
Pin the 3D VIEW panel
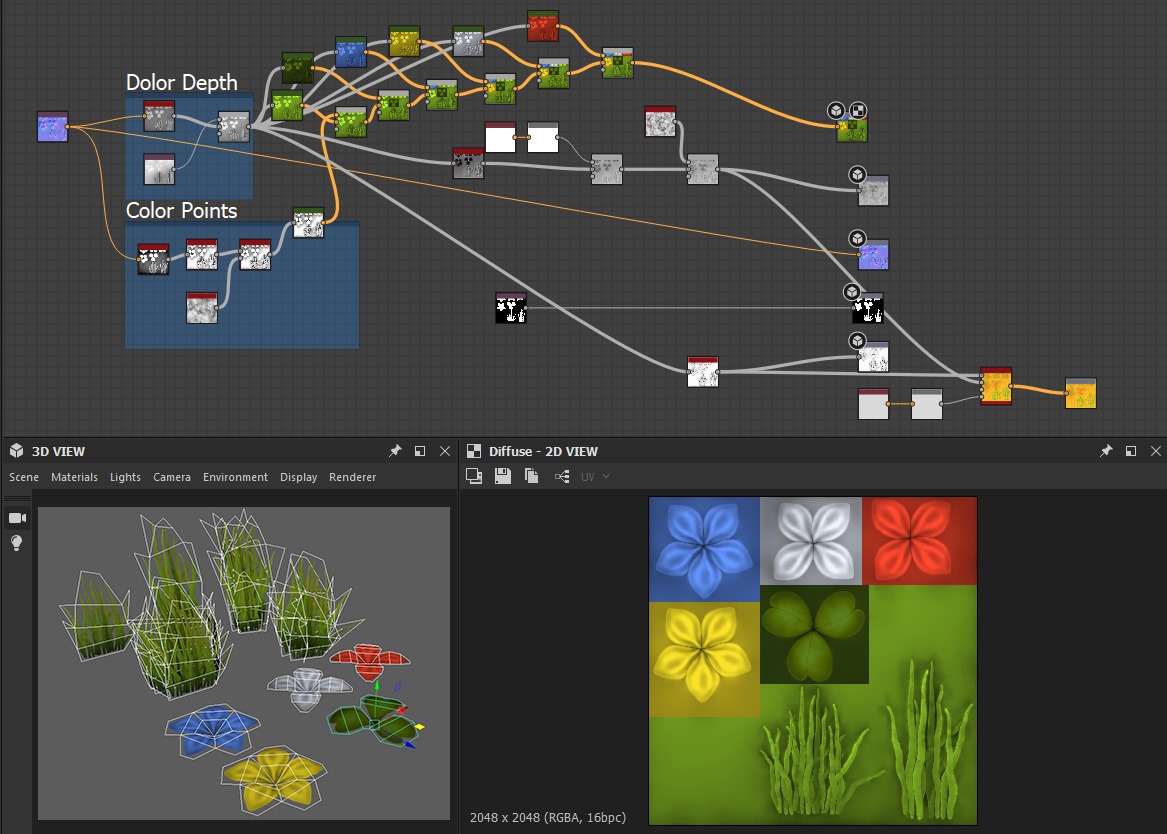point(395,451)
